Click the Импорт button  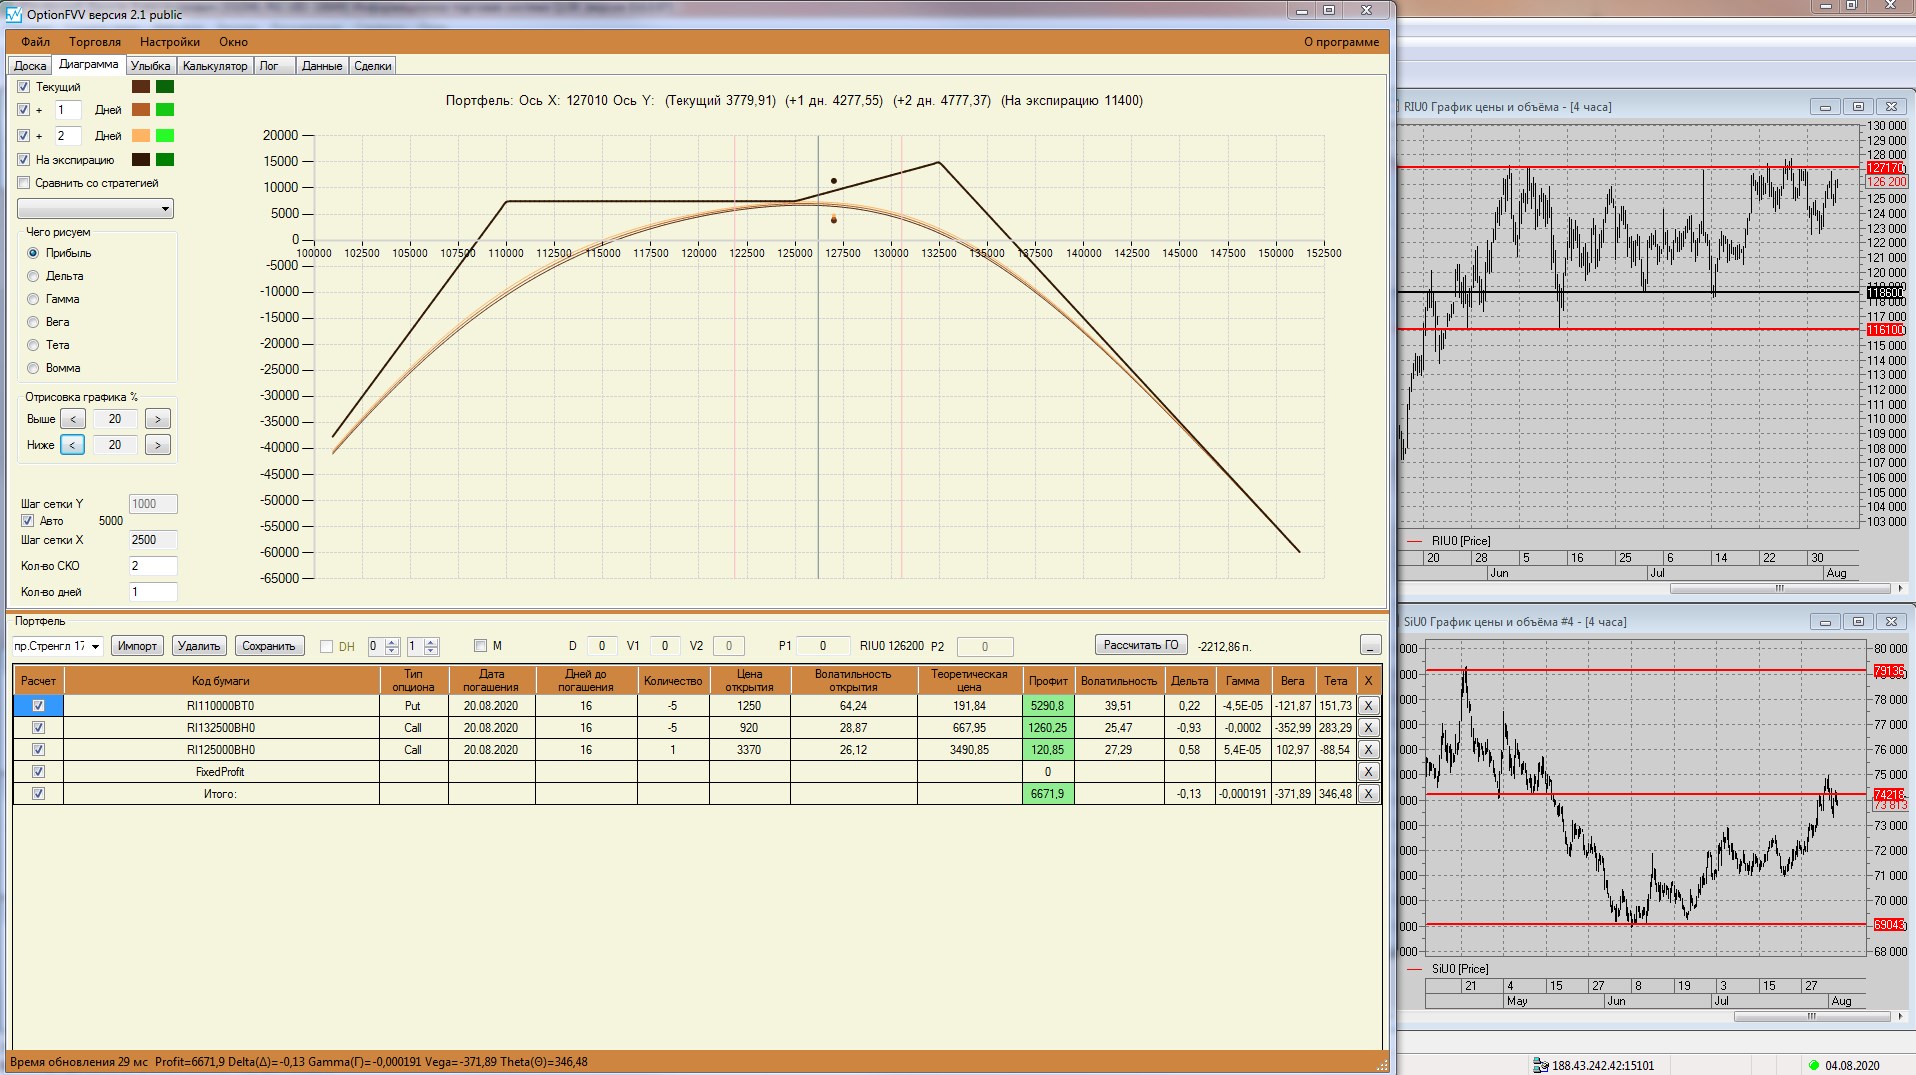point(137,646)
